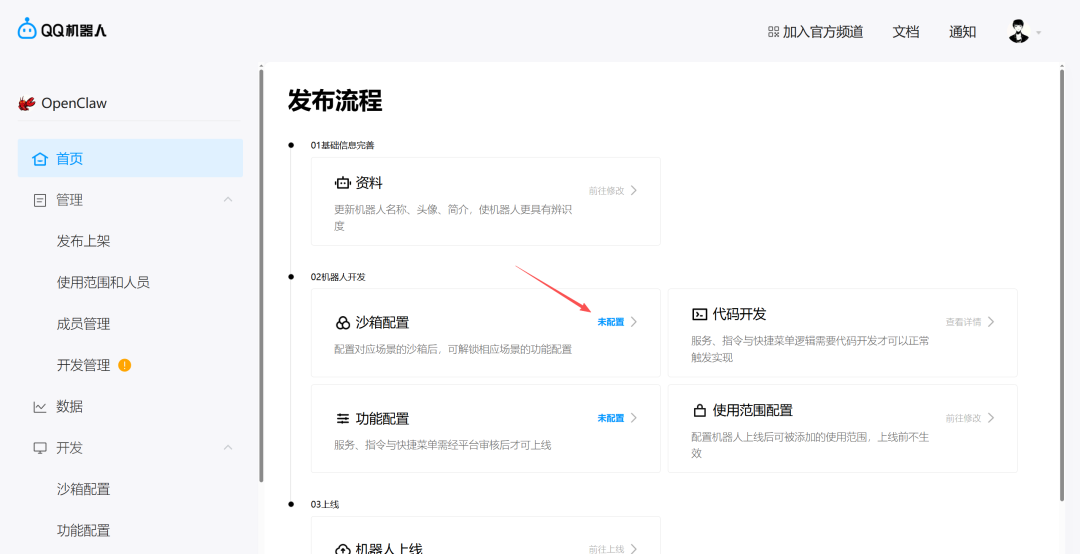Viewport: 1080px width, 554px height.
Task: Open 文档 in the top navigation
Action: pos(905,32)
